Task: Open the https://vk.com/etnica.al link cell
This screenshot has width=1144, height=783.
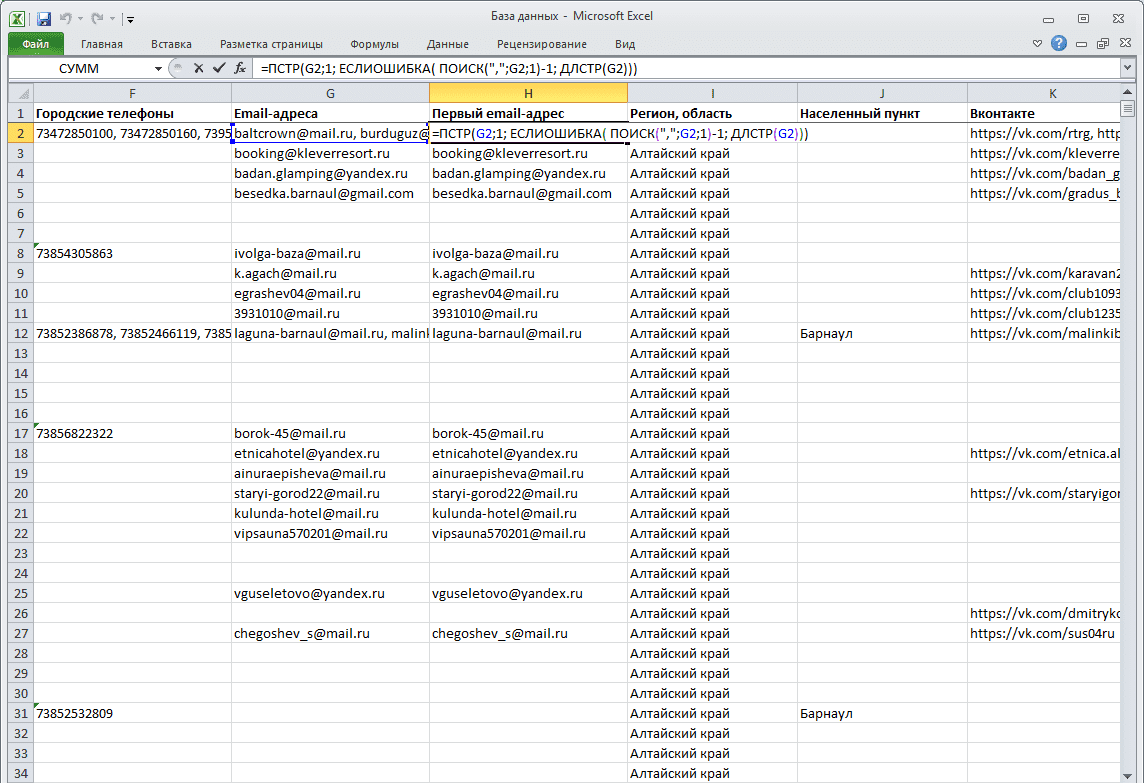Action: pyautogui.click(x=1044, y=453)
